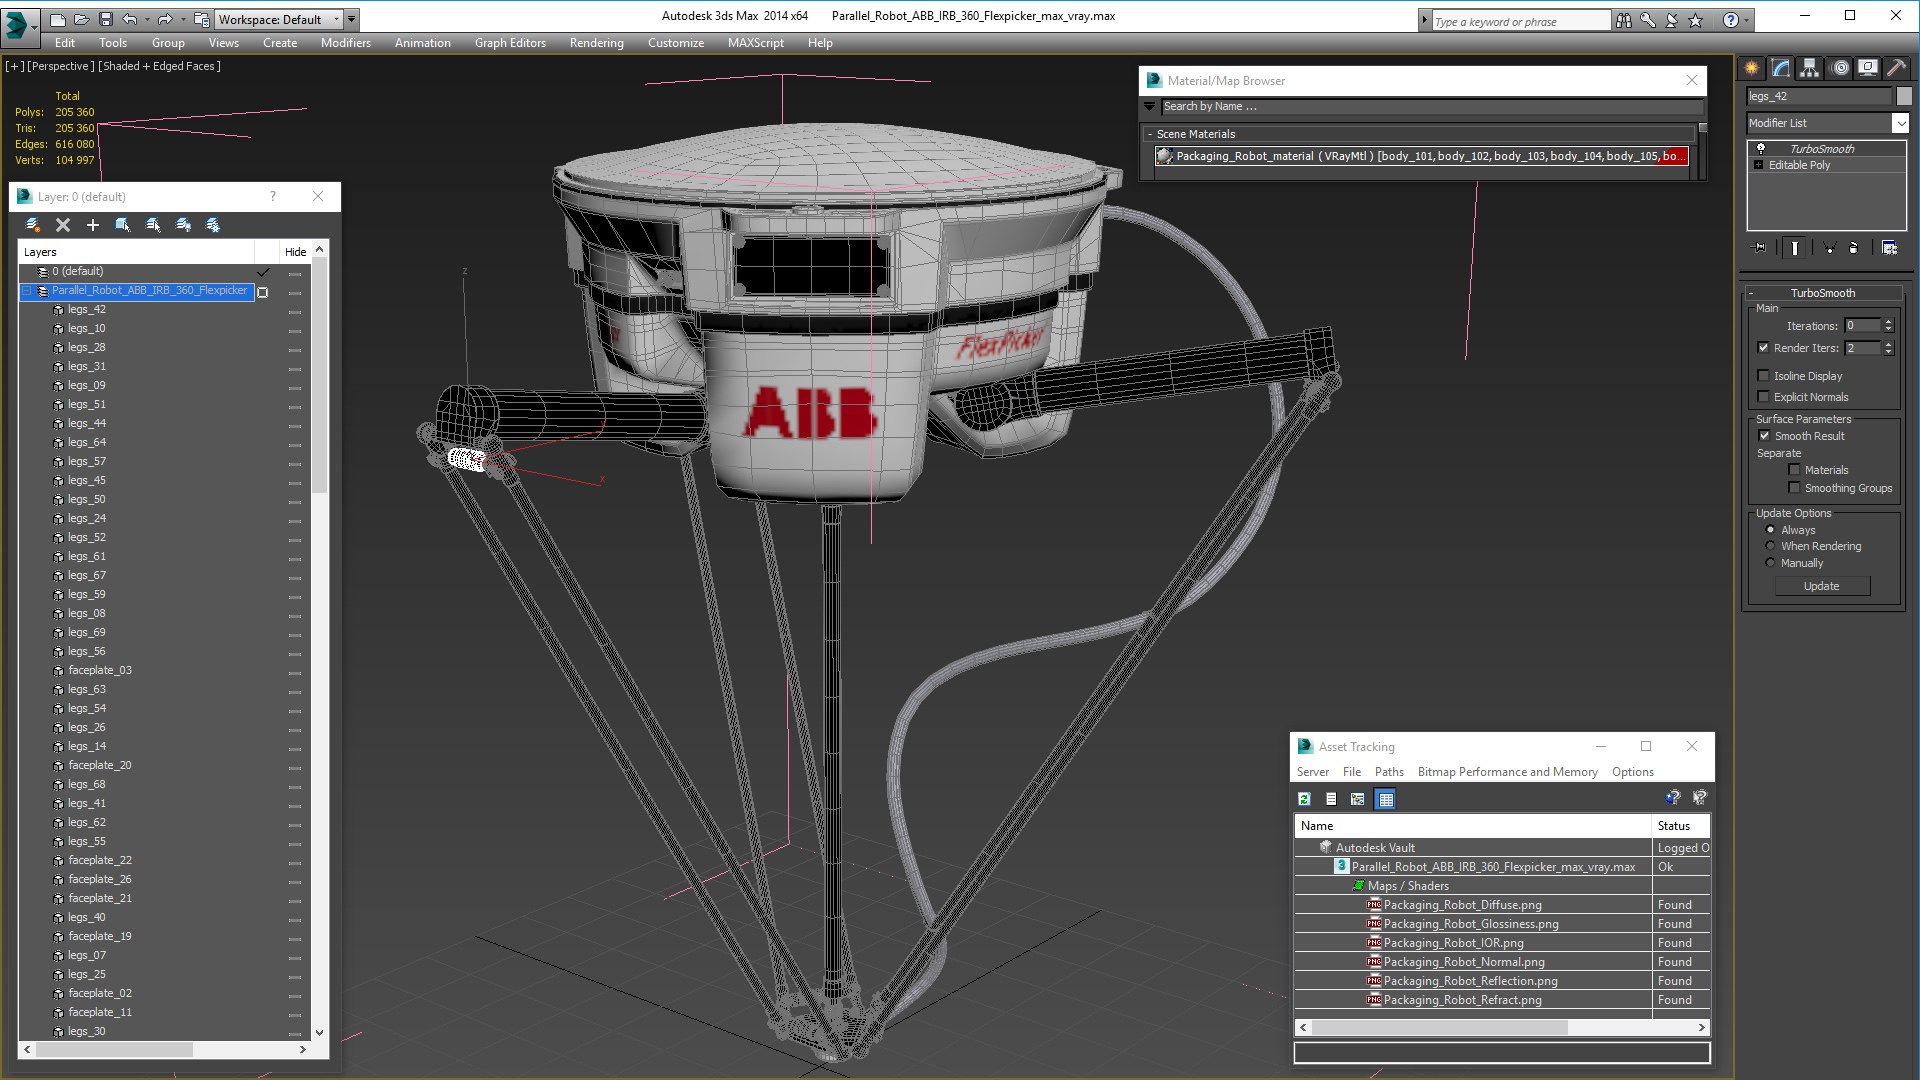This screenshot has height=1080, width=1920.
Task: Click Configure Modifier Sets icon
Action: pos(1889,248)
